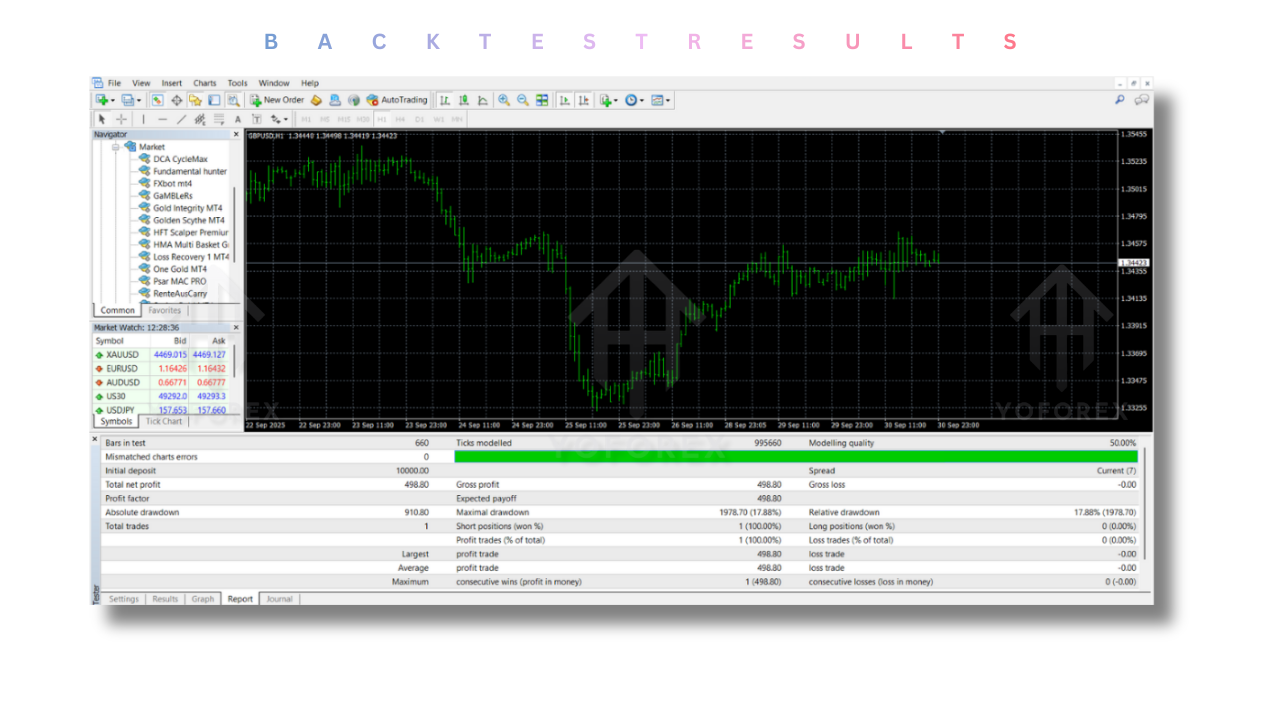
Task: Open the MetaEditor icon
Action: click(318, 100)
